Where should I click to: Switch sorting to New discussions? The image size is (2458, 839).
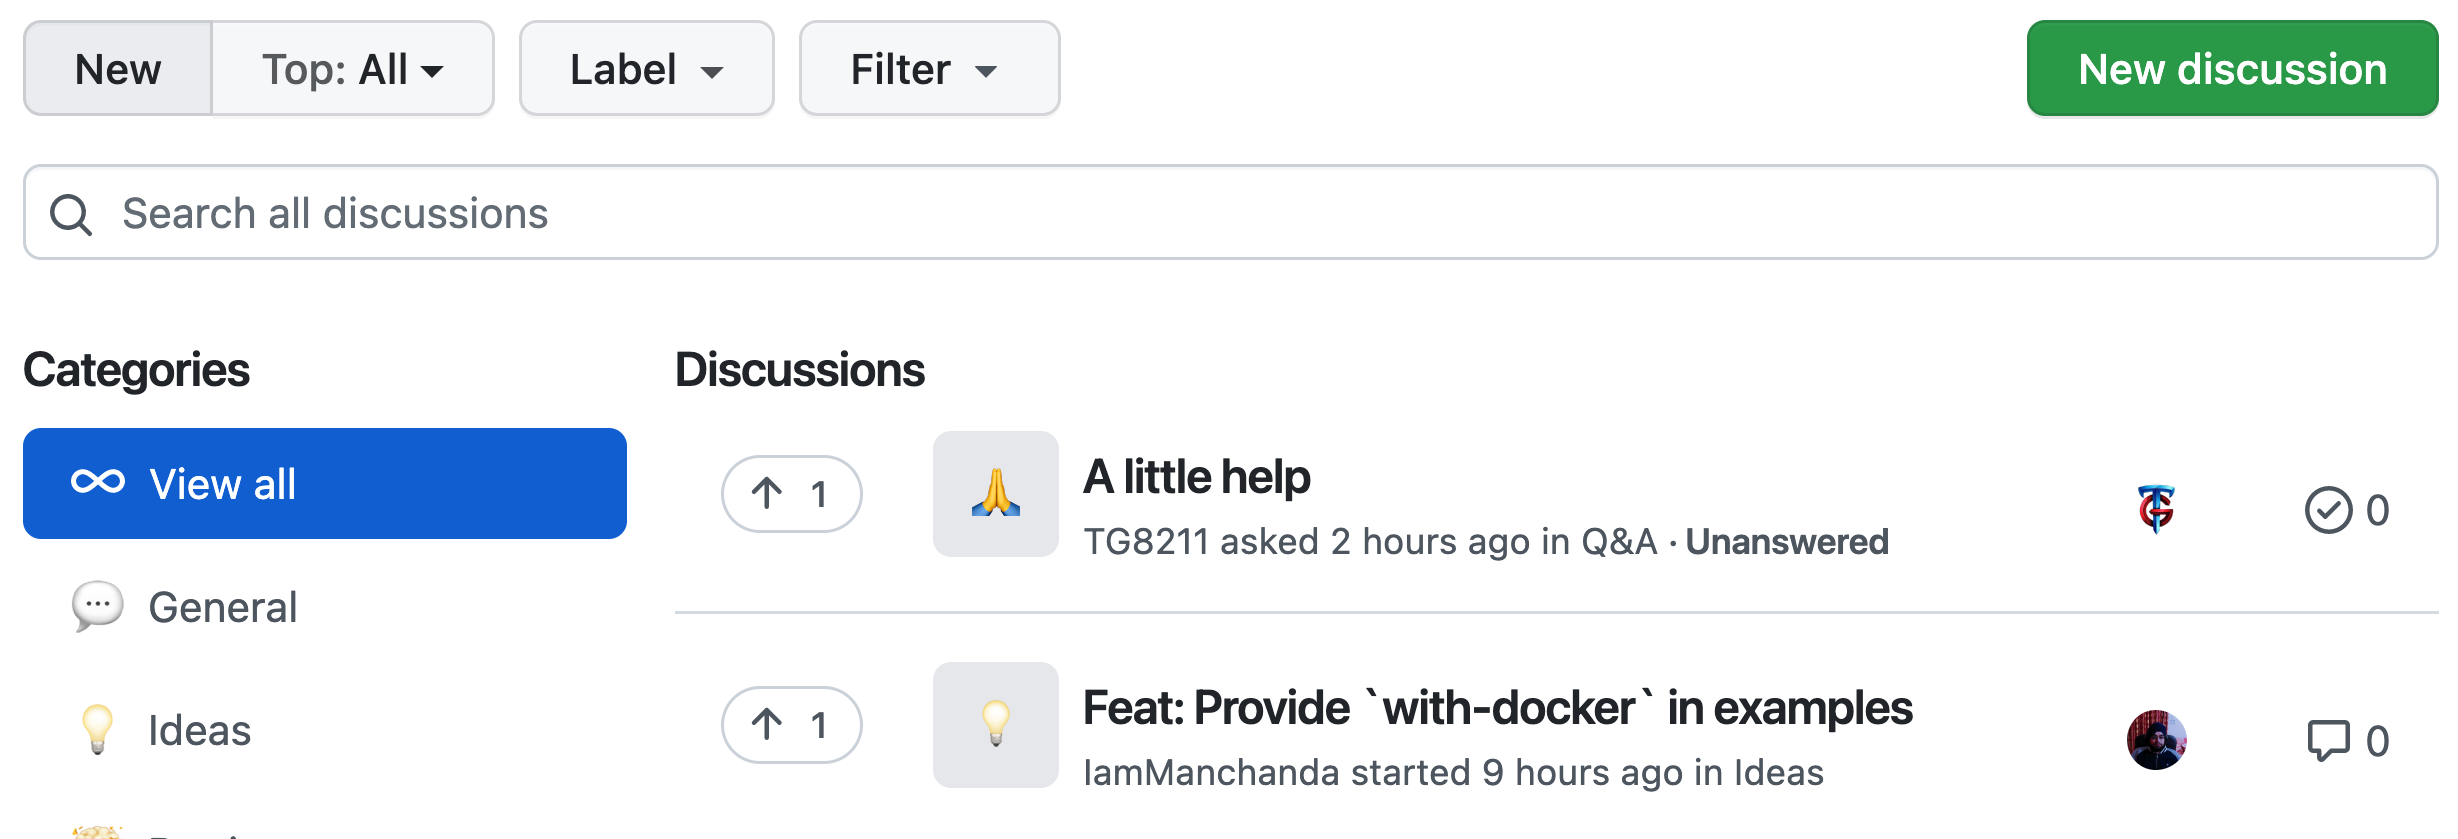click(x=118, y=69)
